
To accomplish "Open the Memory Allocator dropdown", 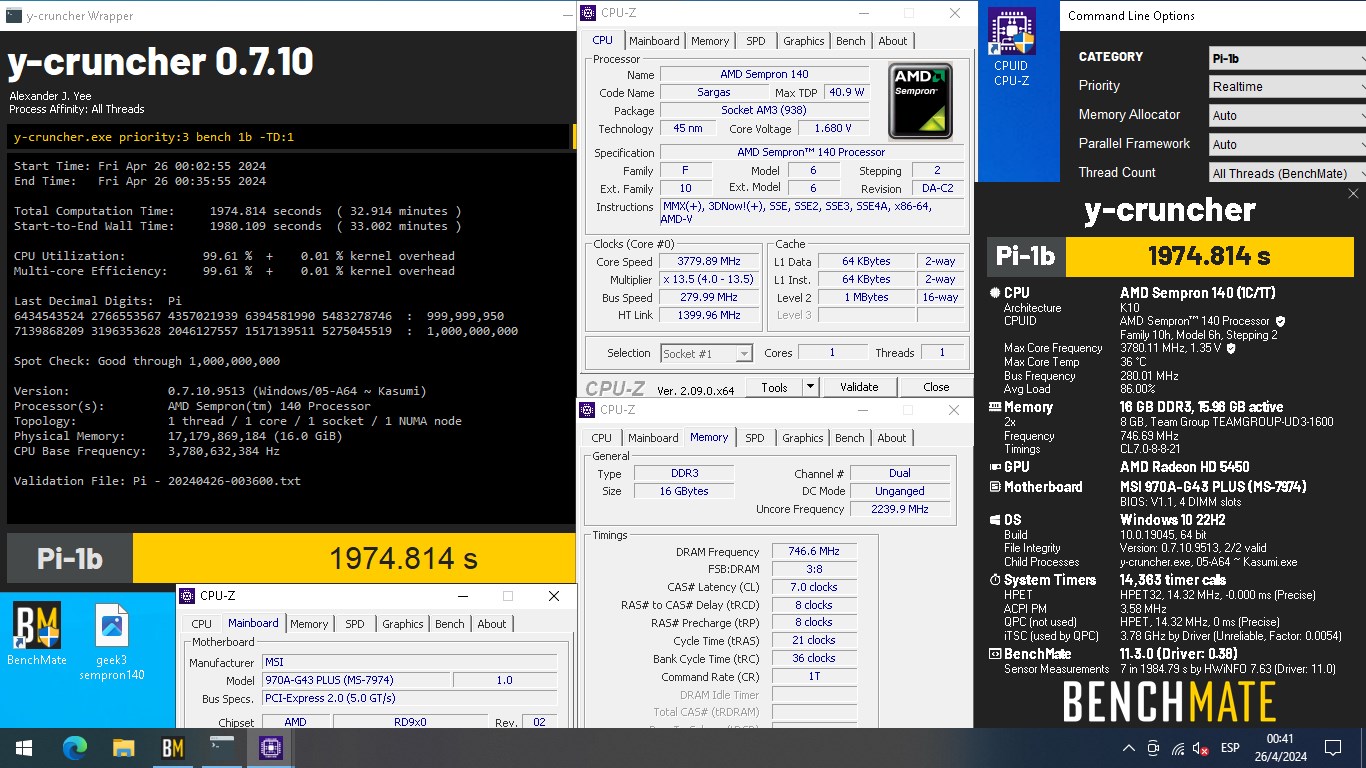I will click(x=1287, y=116).
